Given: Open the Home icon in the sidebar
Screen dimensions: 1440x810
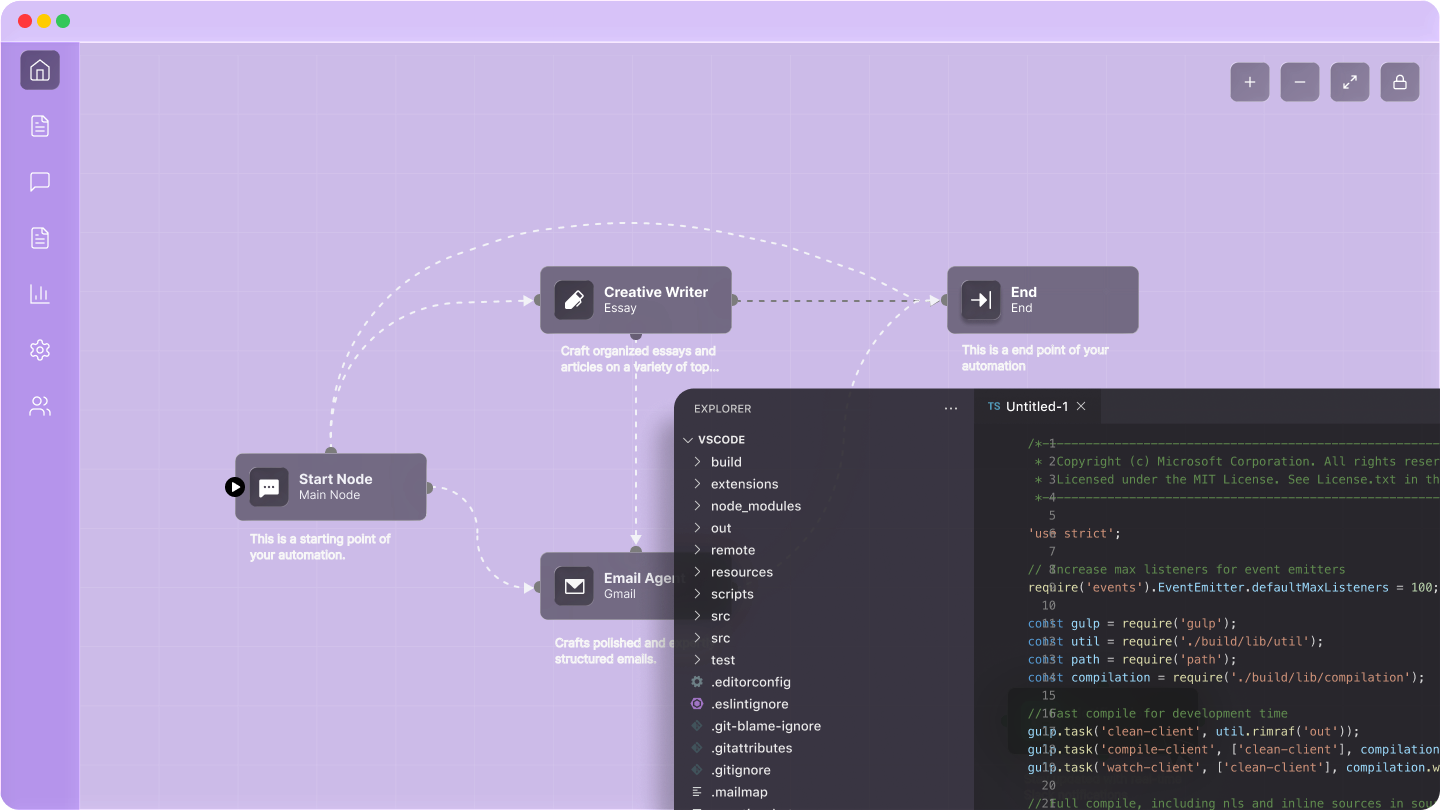Looking at the screenshot, I should [40, 70].
